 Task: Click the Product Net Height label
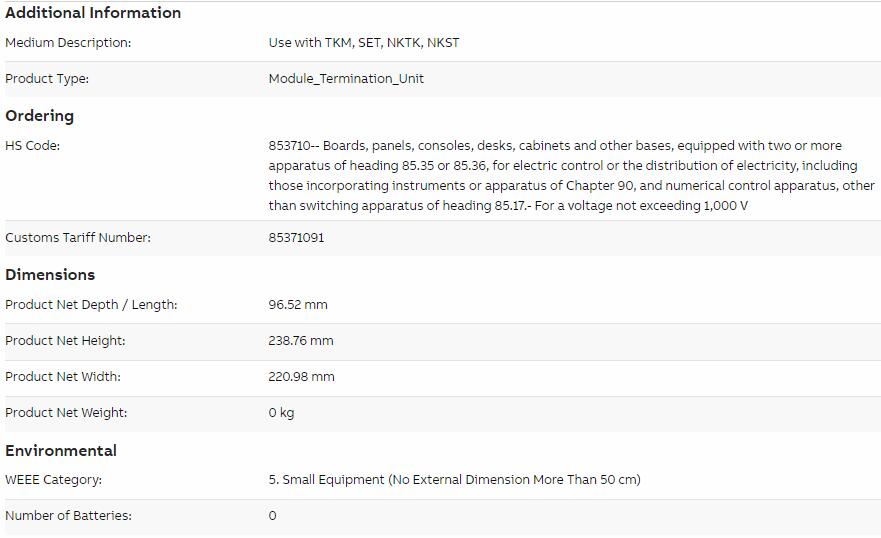pyautogui.click(x=65, y=341)
